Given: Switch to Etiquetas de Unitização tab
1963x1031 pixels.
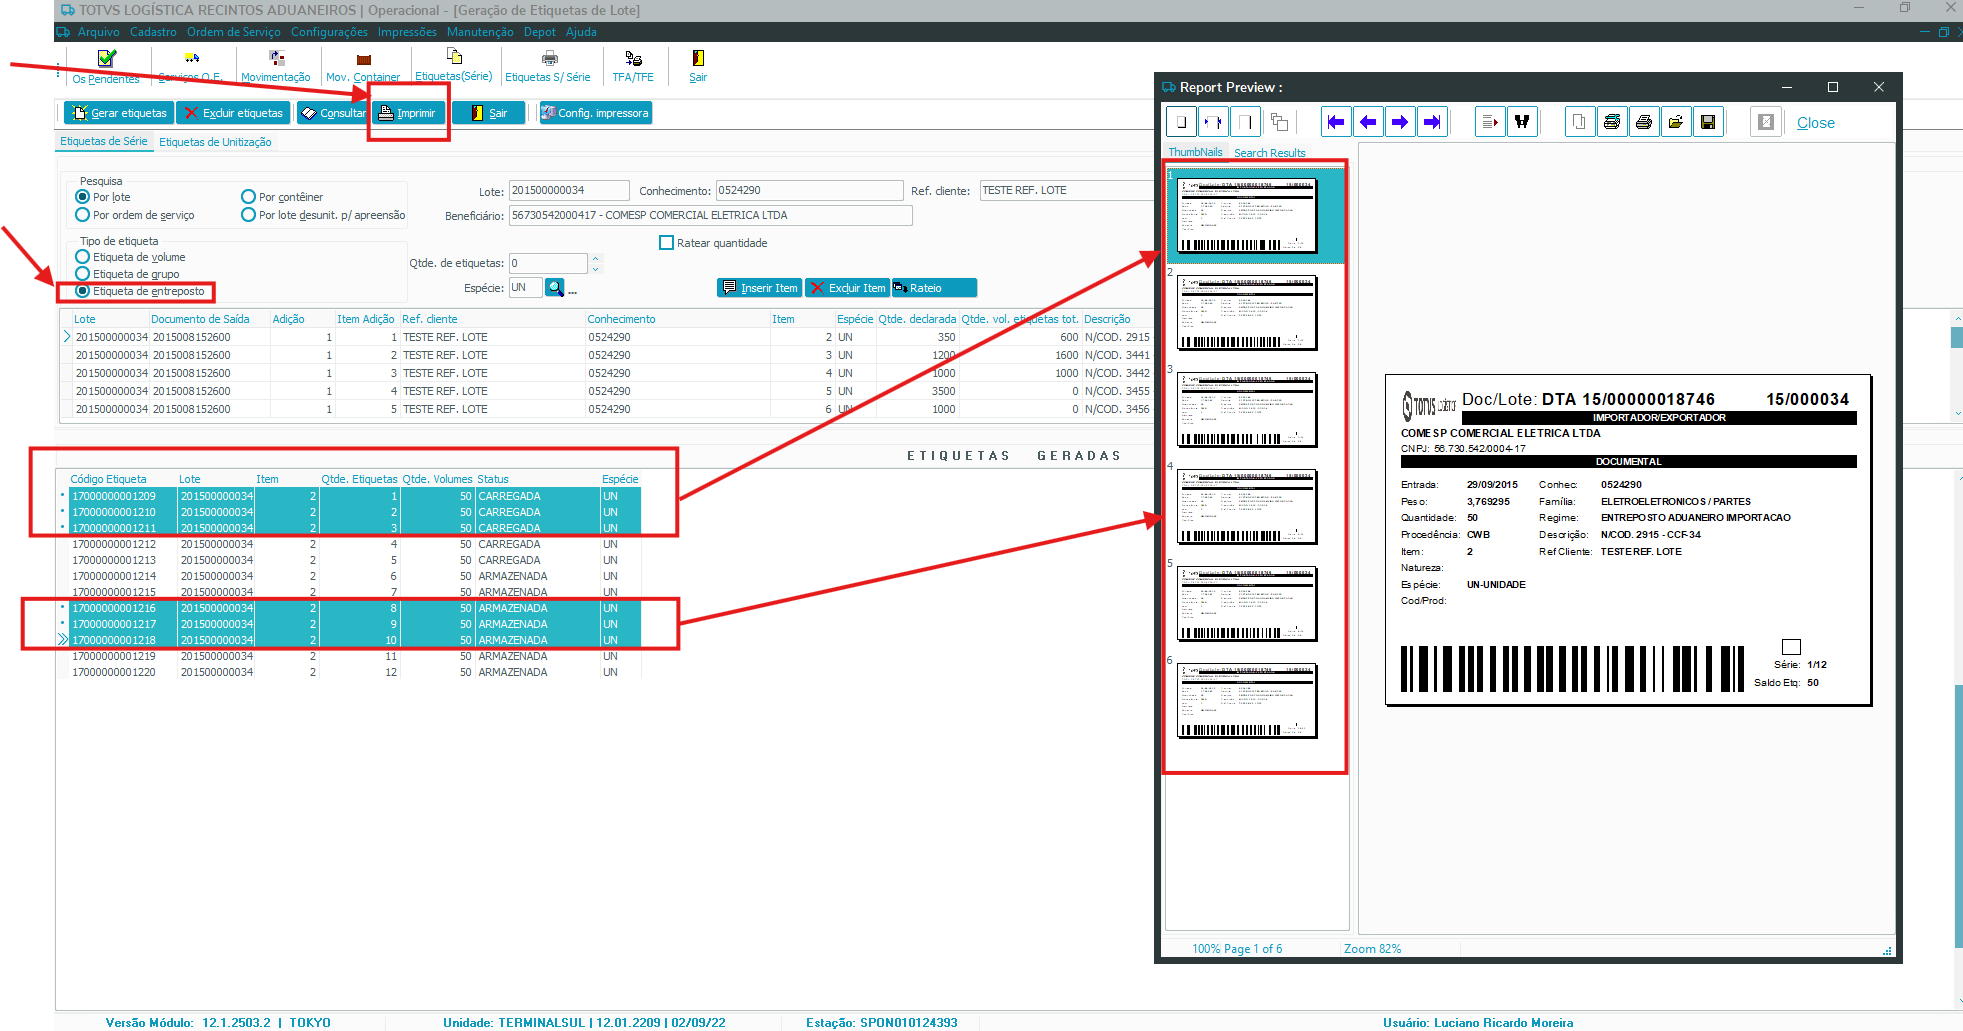Looking at the screenshot, I should click(215, 142).
